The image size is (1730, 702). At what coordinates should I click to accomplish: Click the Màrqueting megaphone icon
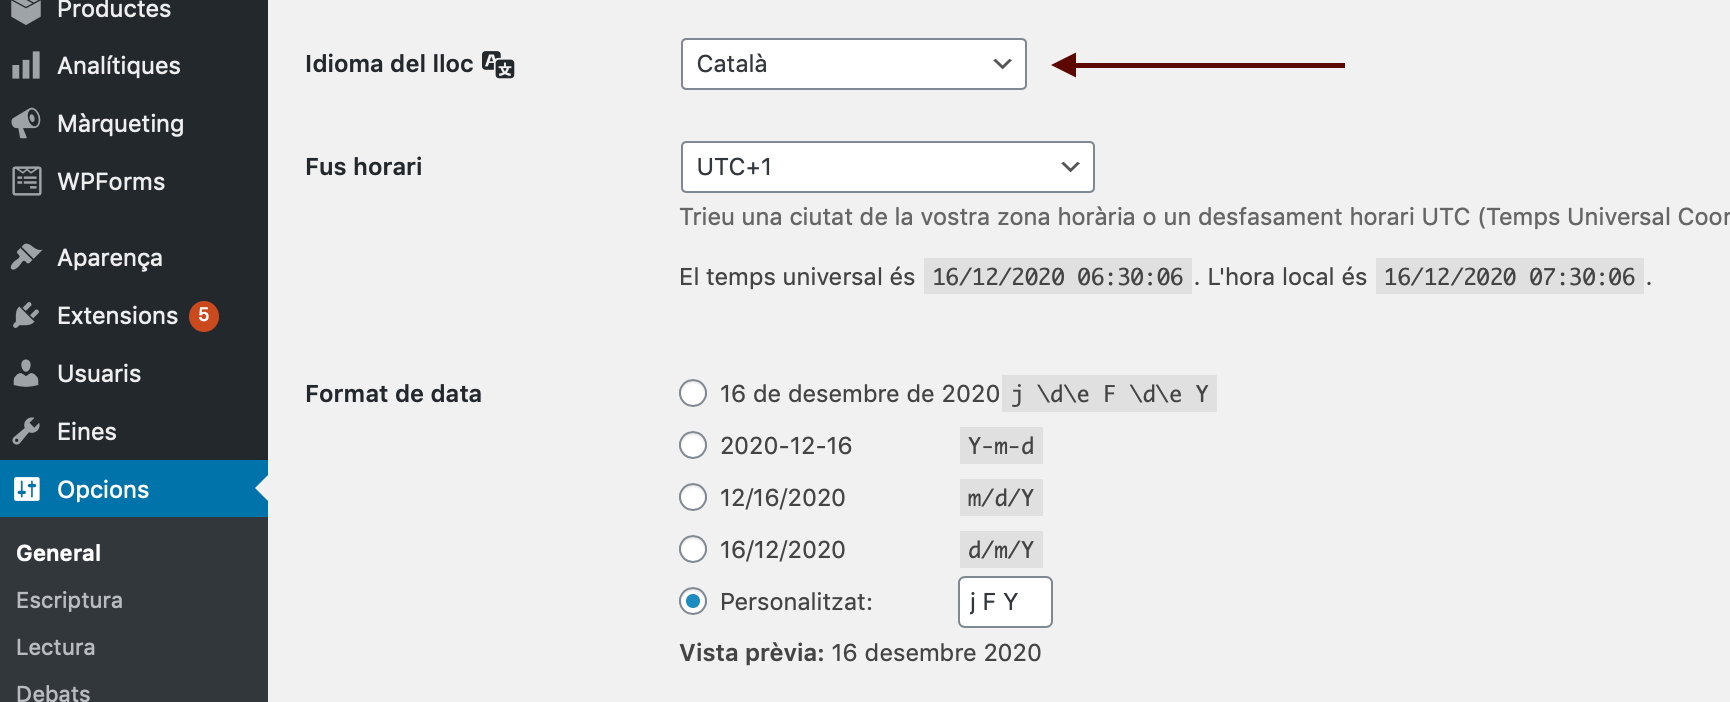pyautogui.click(x=26, y=123)
